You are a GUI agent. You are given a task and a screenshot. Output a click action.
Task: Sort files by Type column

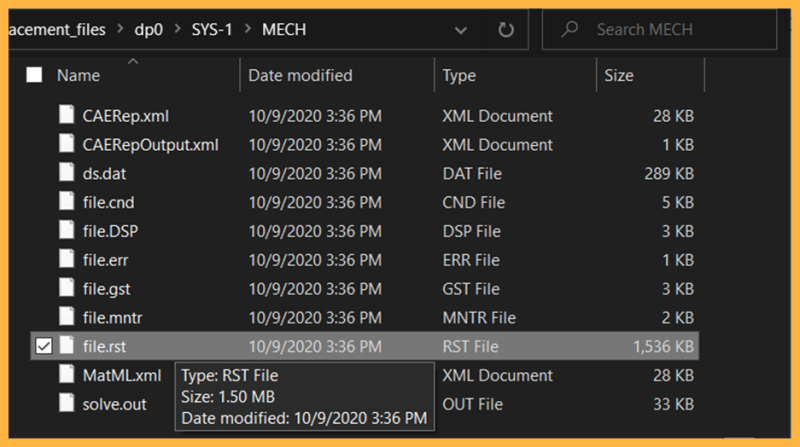[x=459, y=75]
